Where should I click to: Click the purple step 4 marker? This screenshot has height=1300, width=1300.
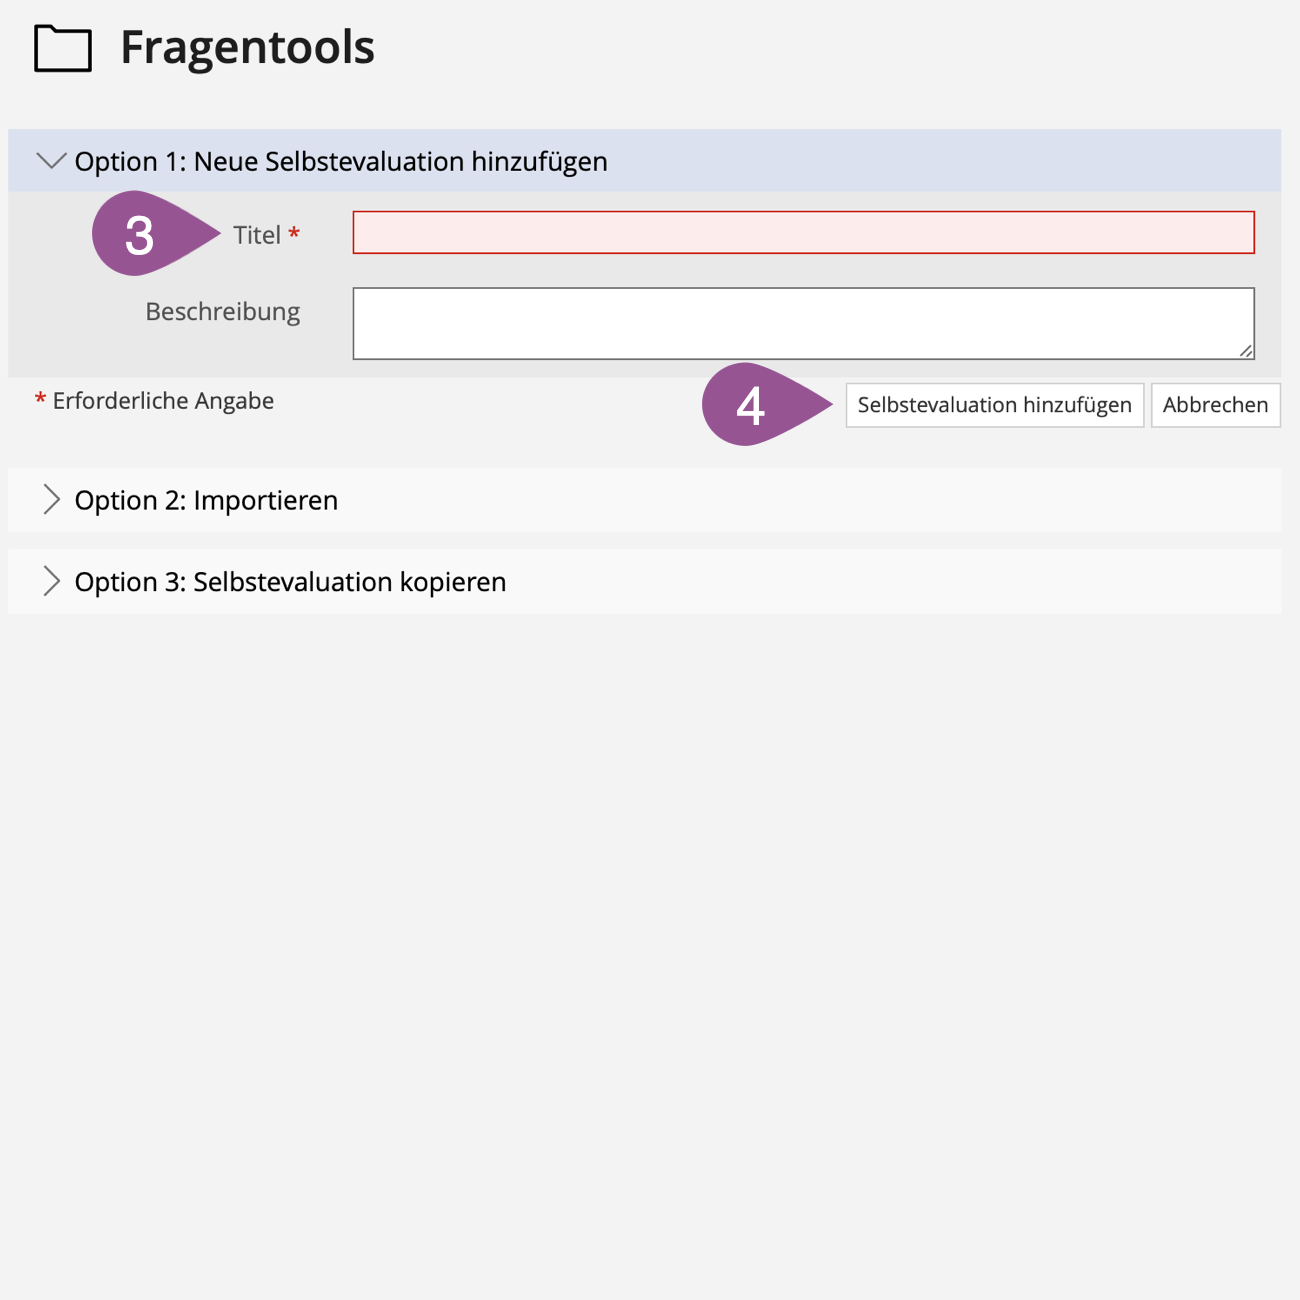(752, 405)
